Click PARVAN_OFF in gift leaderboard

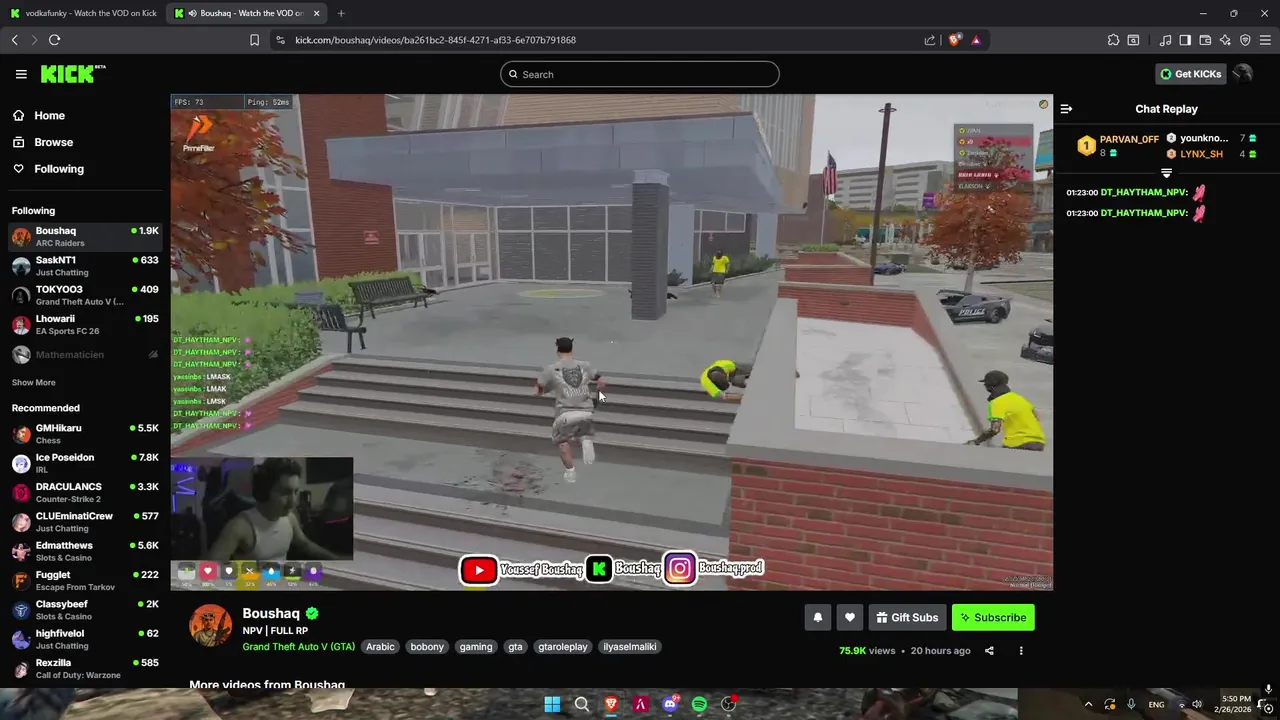coord(1129,139)
